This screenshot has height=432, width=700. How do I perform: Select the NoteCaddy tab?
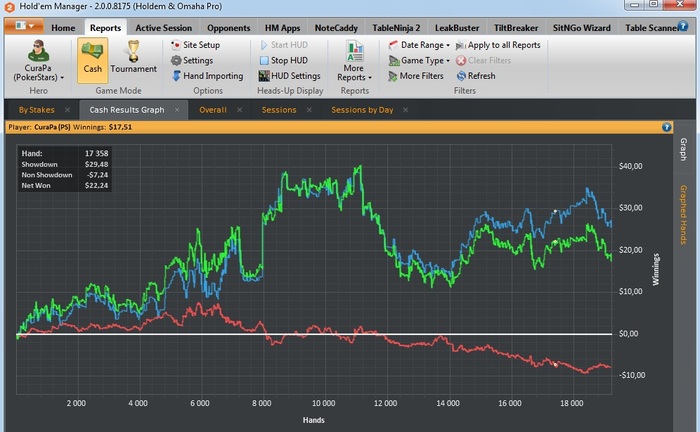[336, 28]
